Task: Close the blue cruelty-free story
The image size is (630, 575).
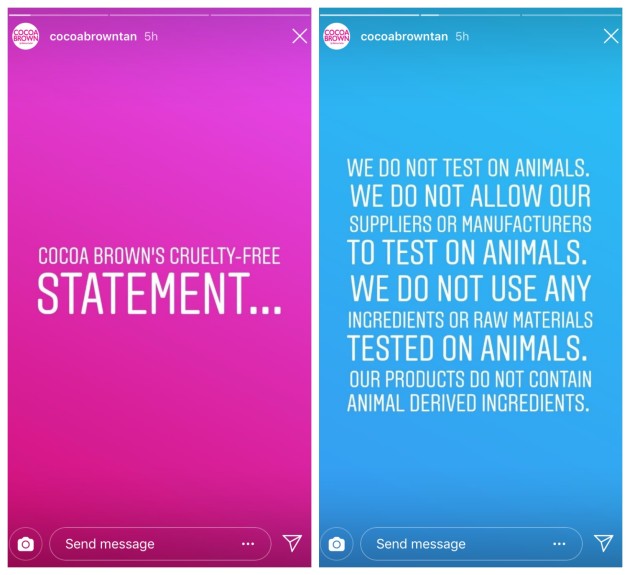Action: click(x=611, y=36)
